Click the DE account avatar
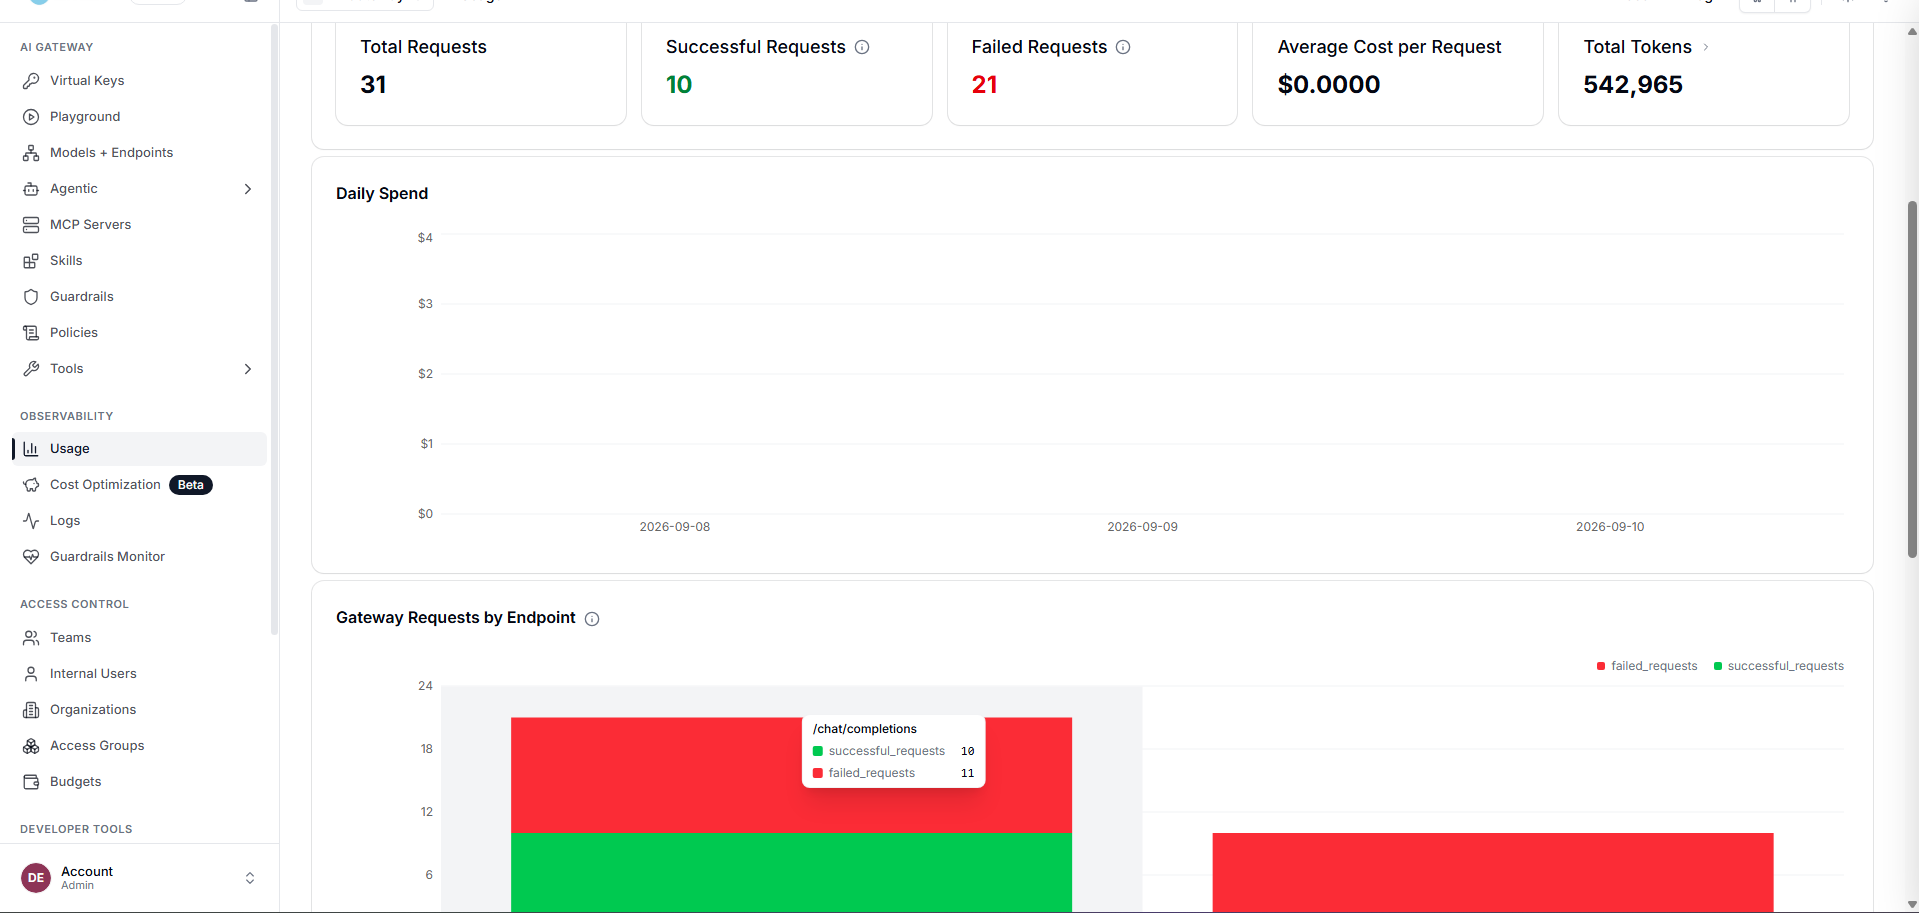This screenshot has height=913, width=1919. pyautogui.click(x=36, y=878)
